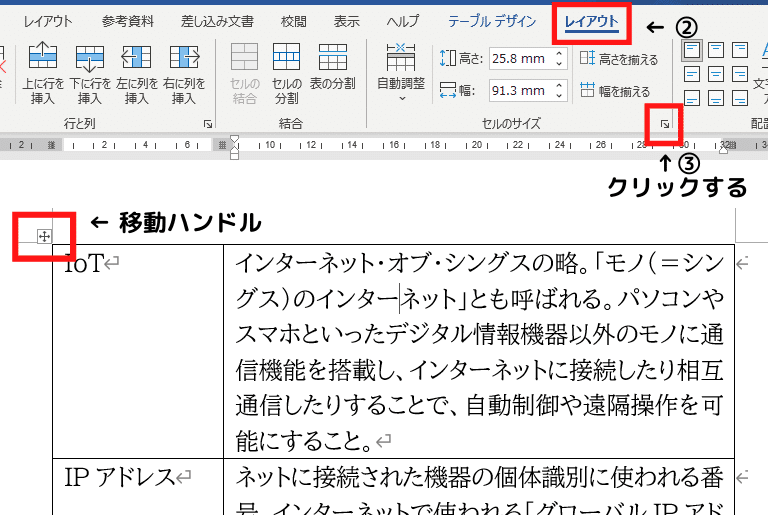Click the first-line indent marker on ruler
The image size is (768, 515).
(235, 139)
